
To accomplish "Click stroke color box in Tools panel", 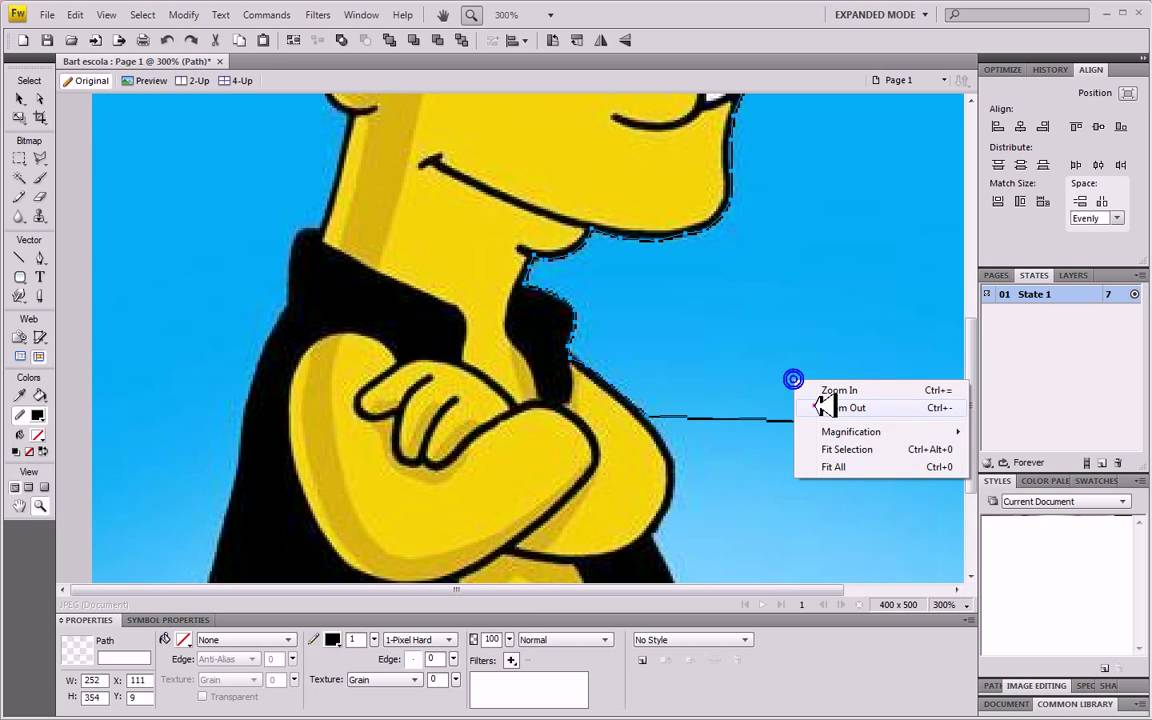I will [x=37, y=415].
